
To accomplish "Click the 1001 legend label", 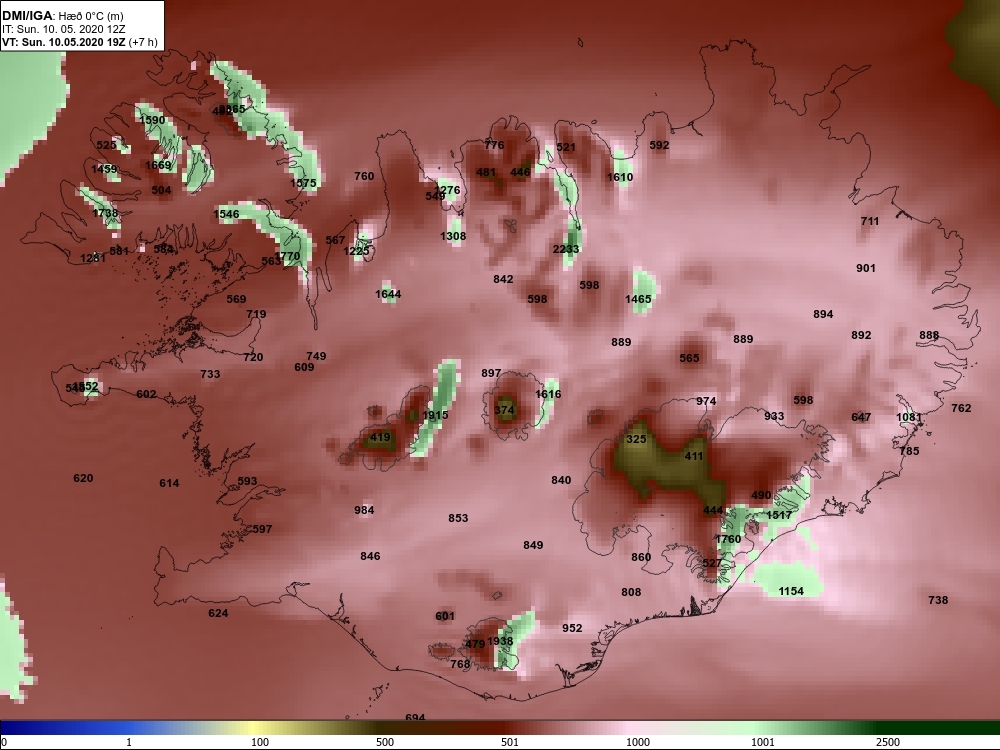I will tap(763, 742).
